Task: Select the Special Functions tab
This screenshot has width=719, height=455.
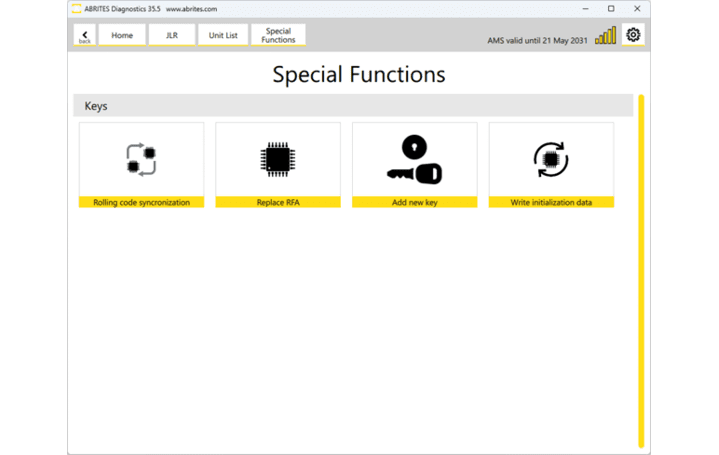Action: (x=278, y=35)
